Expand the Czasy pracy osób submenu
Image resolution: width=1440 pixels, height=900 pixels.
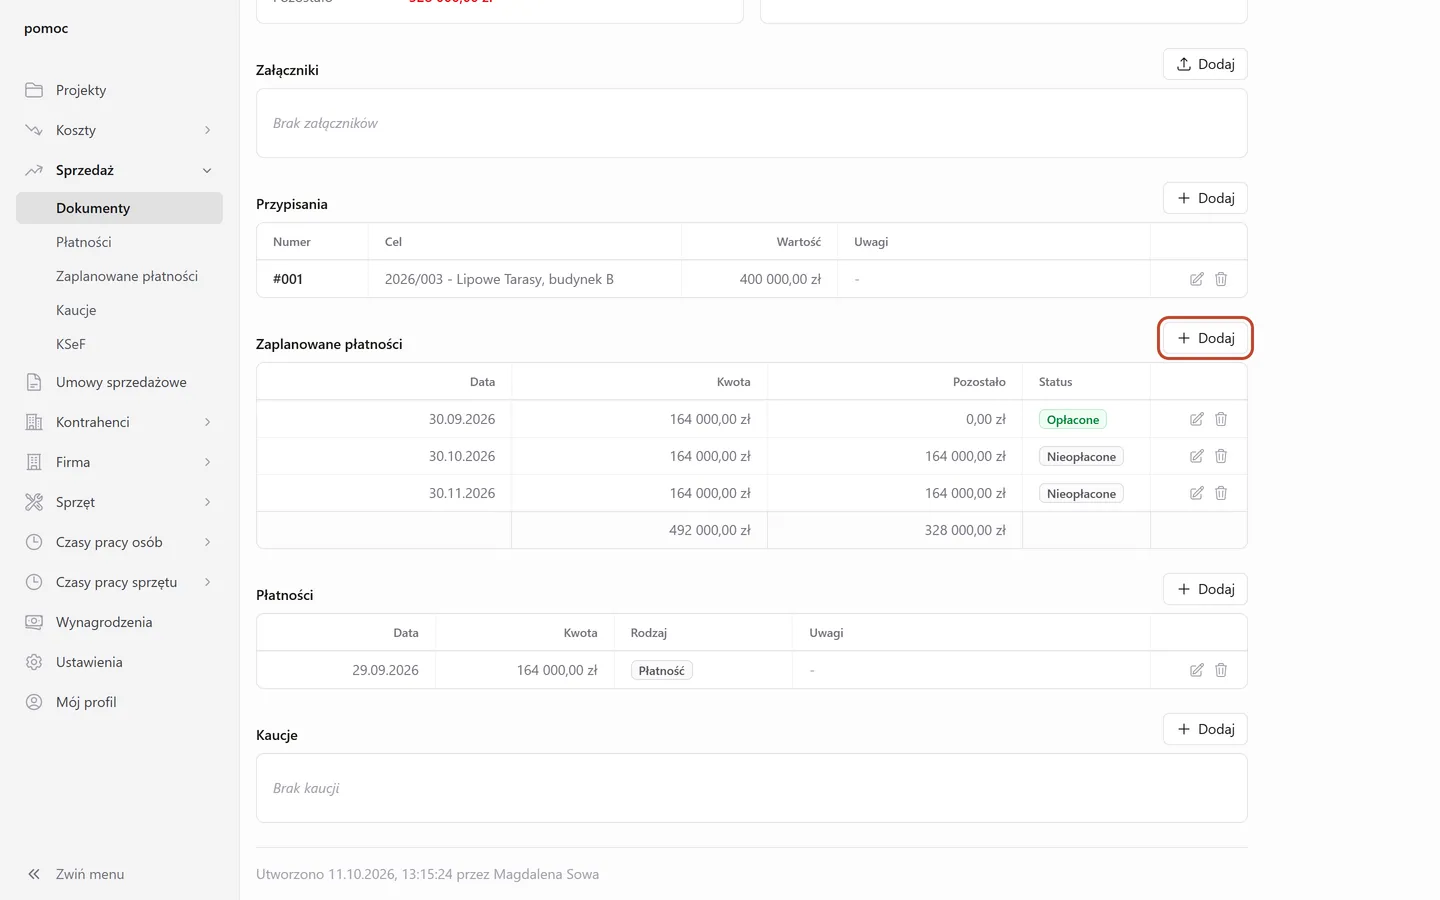(119, 542)
